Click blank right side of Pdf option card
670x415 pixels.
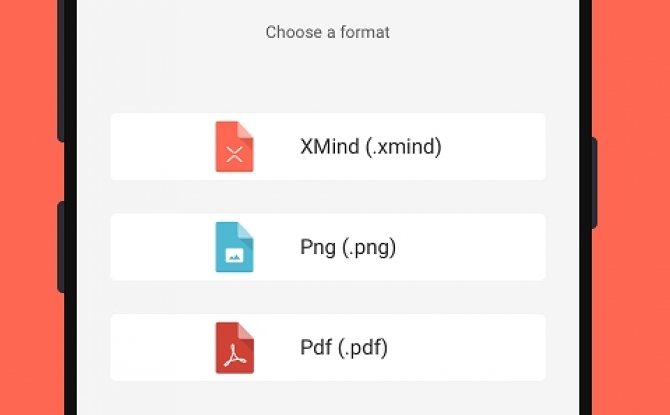tap(468, 347)
